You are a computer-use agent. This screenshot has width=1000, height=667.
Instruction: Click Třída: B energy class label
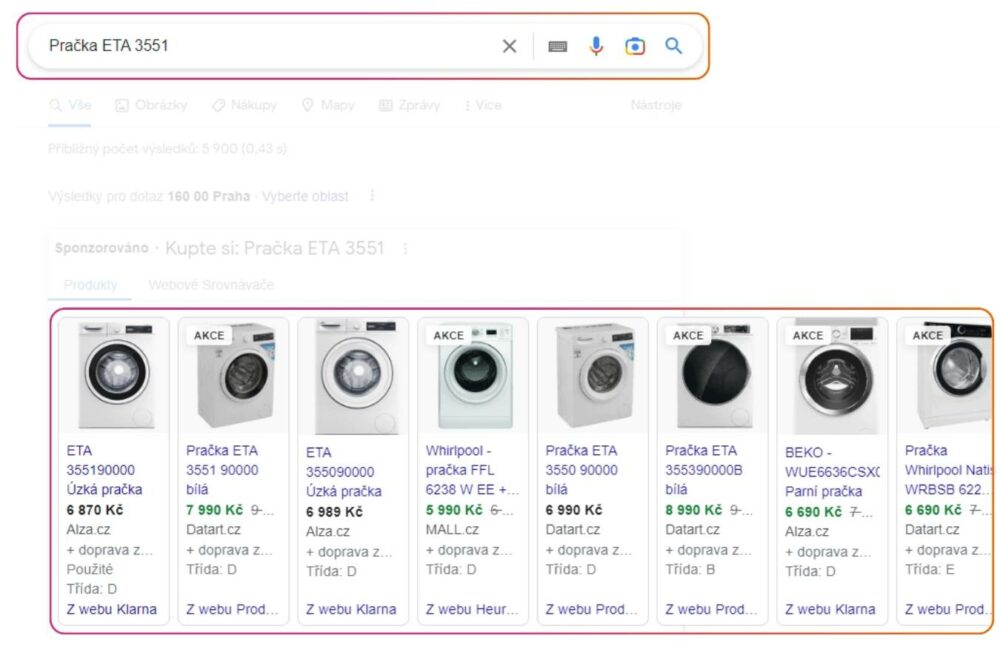[690, 569]
